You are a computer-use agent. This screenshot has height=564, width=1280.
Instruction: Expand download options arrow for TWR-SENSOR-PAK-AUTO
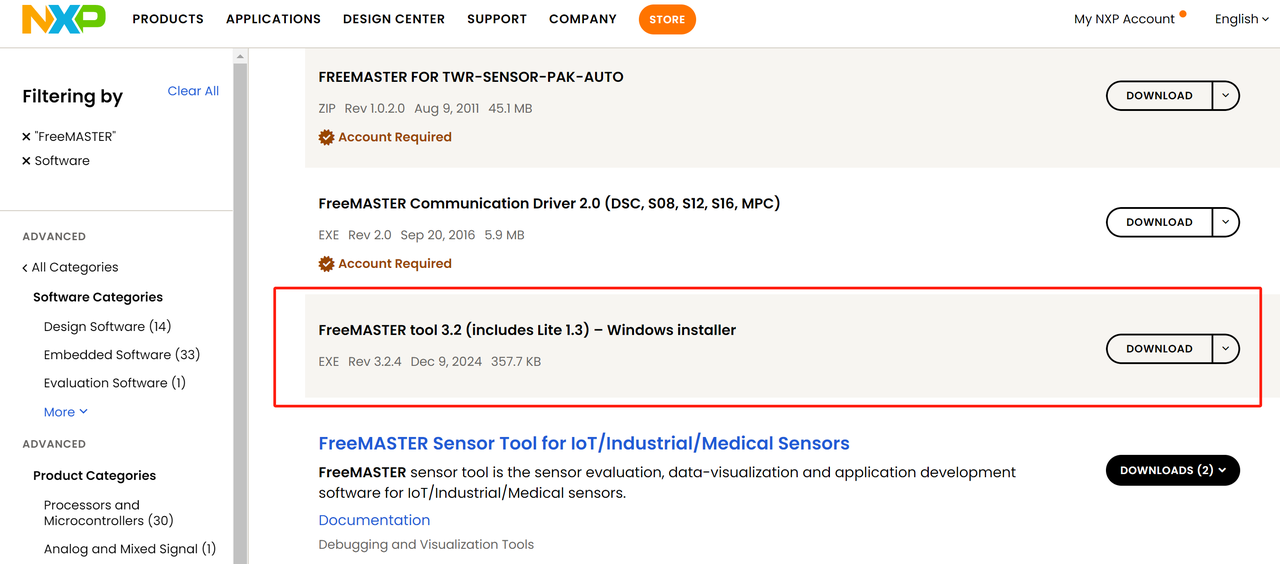[x=1226, y=96]
